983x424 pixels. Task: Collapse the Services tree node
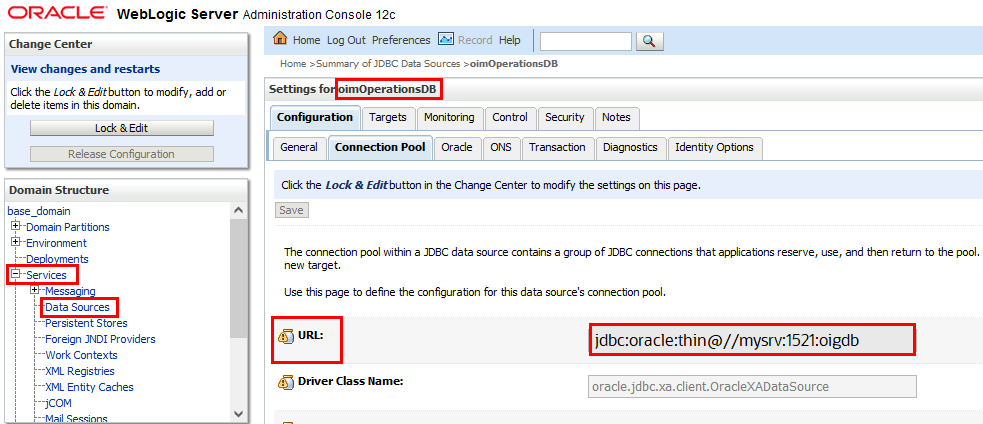click(16, 274)
